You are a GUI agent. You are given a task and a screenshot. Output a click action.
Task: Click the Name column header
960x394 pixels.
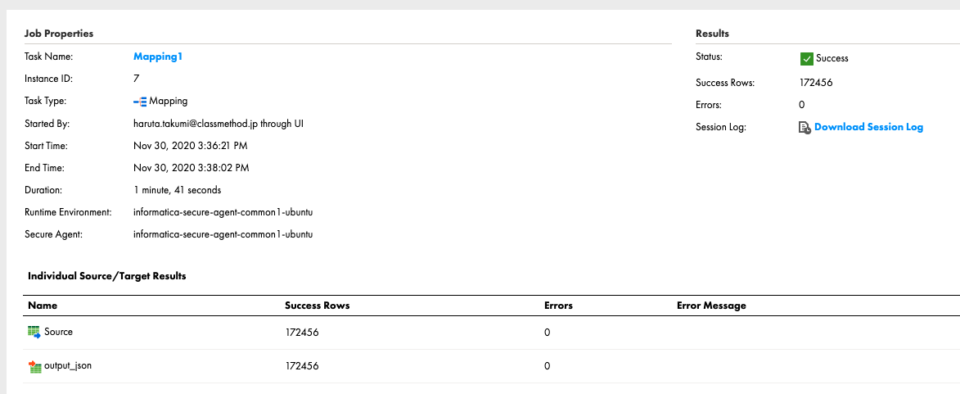click(x=42, y=305)
